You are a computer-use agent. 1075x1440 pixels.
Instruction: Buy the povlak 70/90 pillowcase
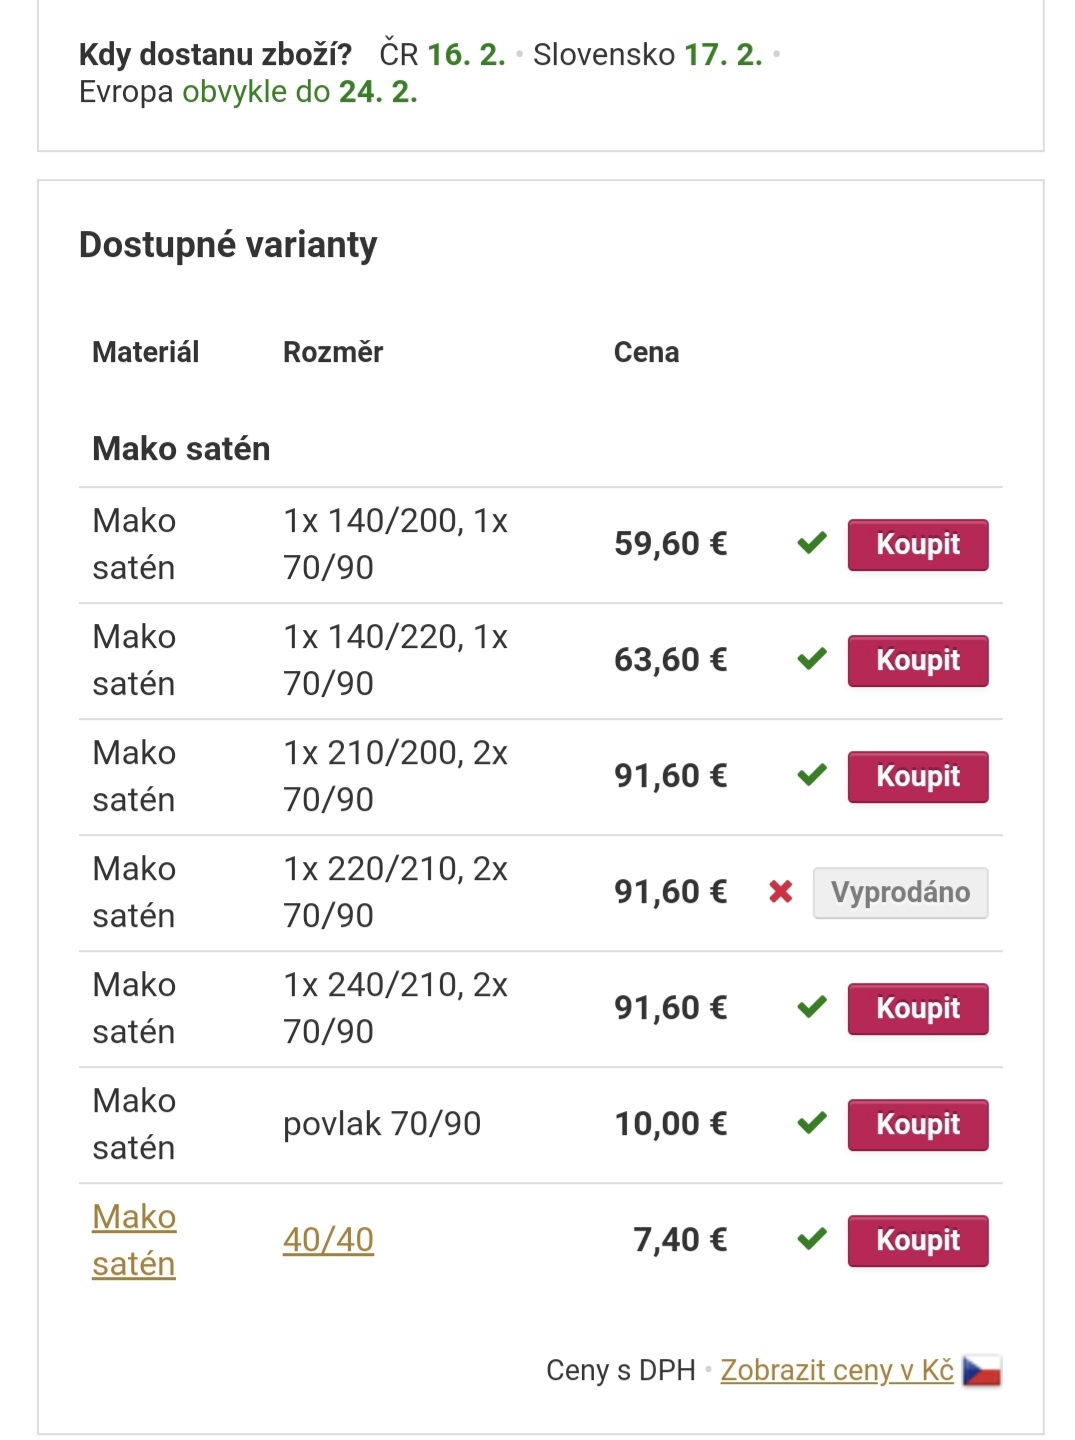(917, 1125)
